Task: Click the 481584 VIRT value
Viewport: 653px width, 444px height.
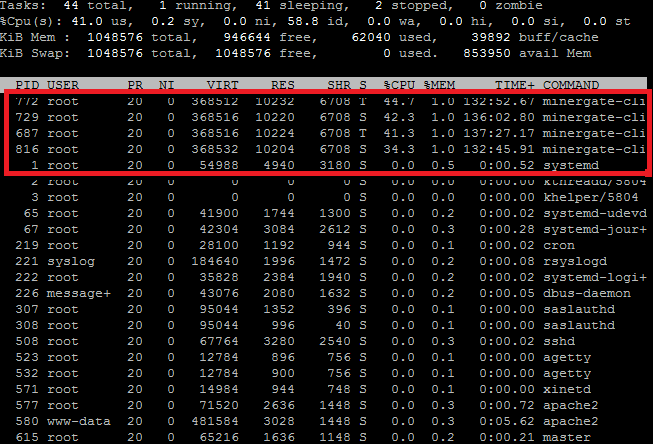Action: (215, 422)
